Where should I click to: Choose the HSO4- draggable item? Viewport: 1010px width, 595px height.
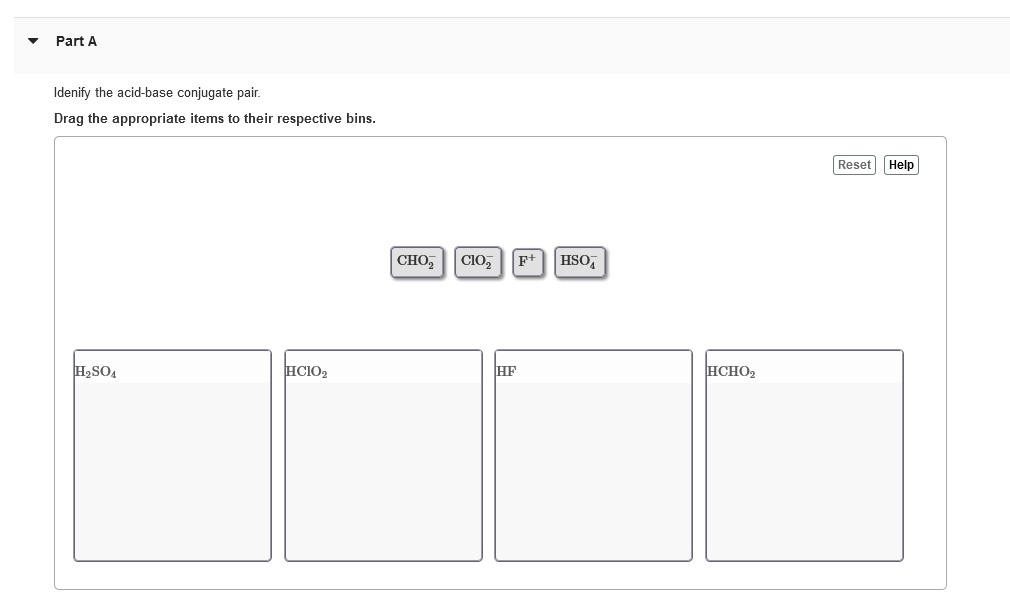579,260
